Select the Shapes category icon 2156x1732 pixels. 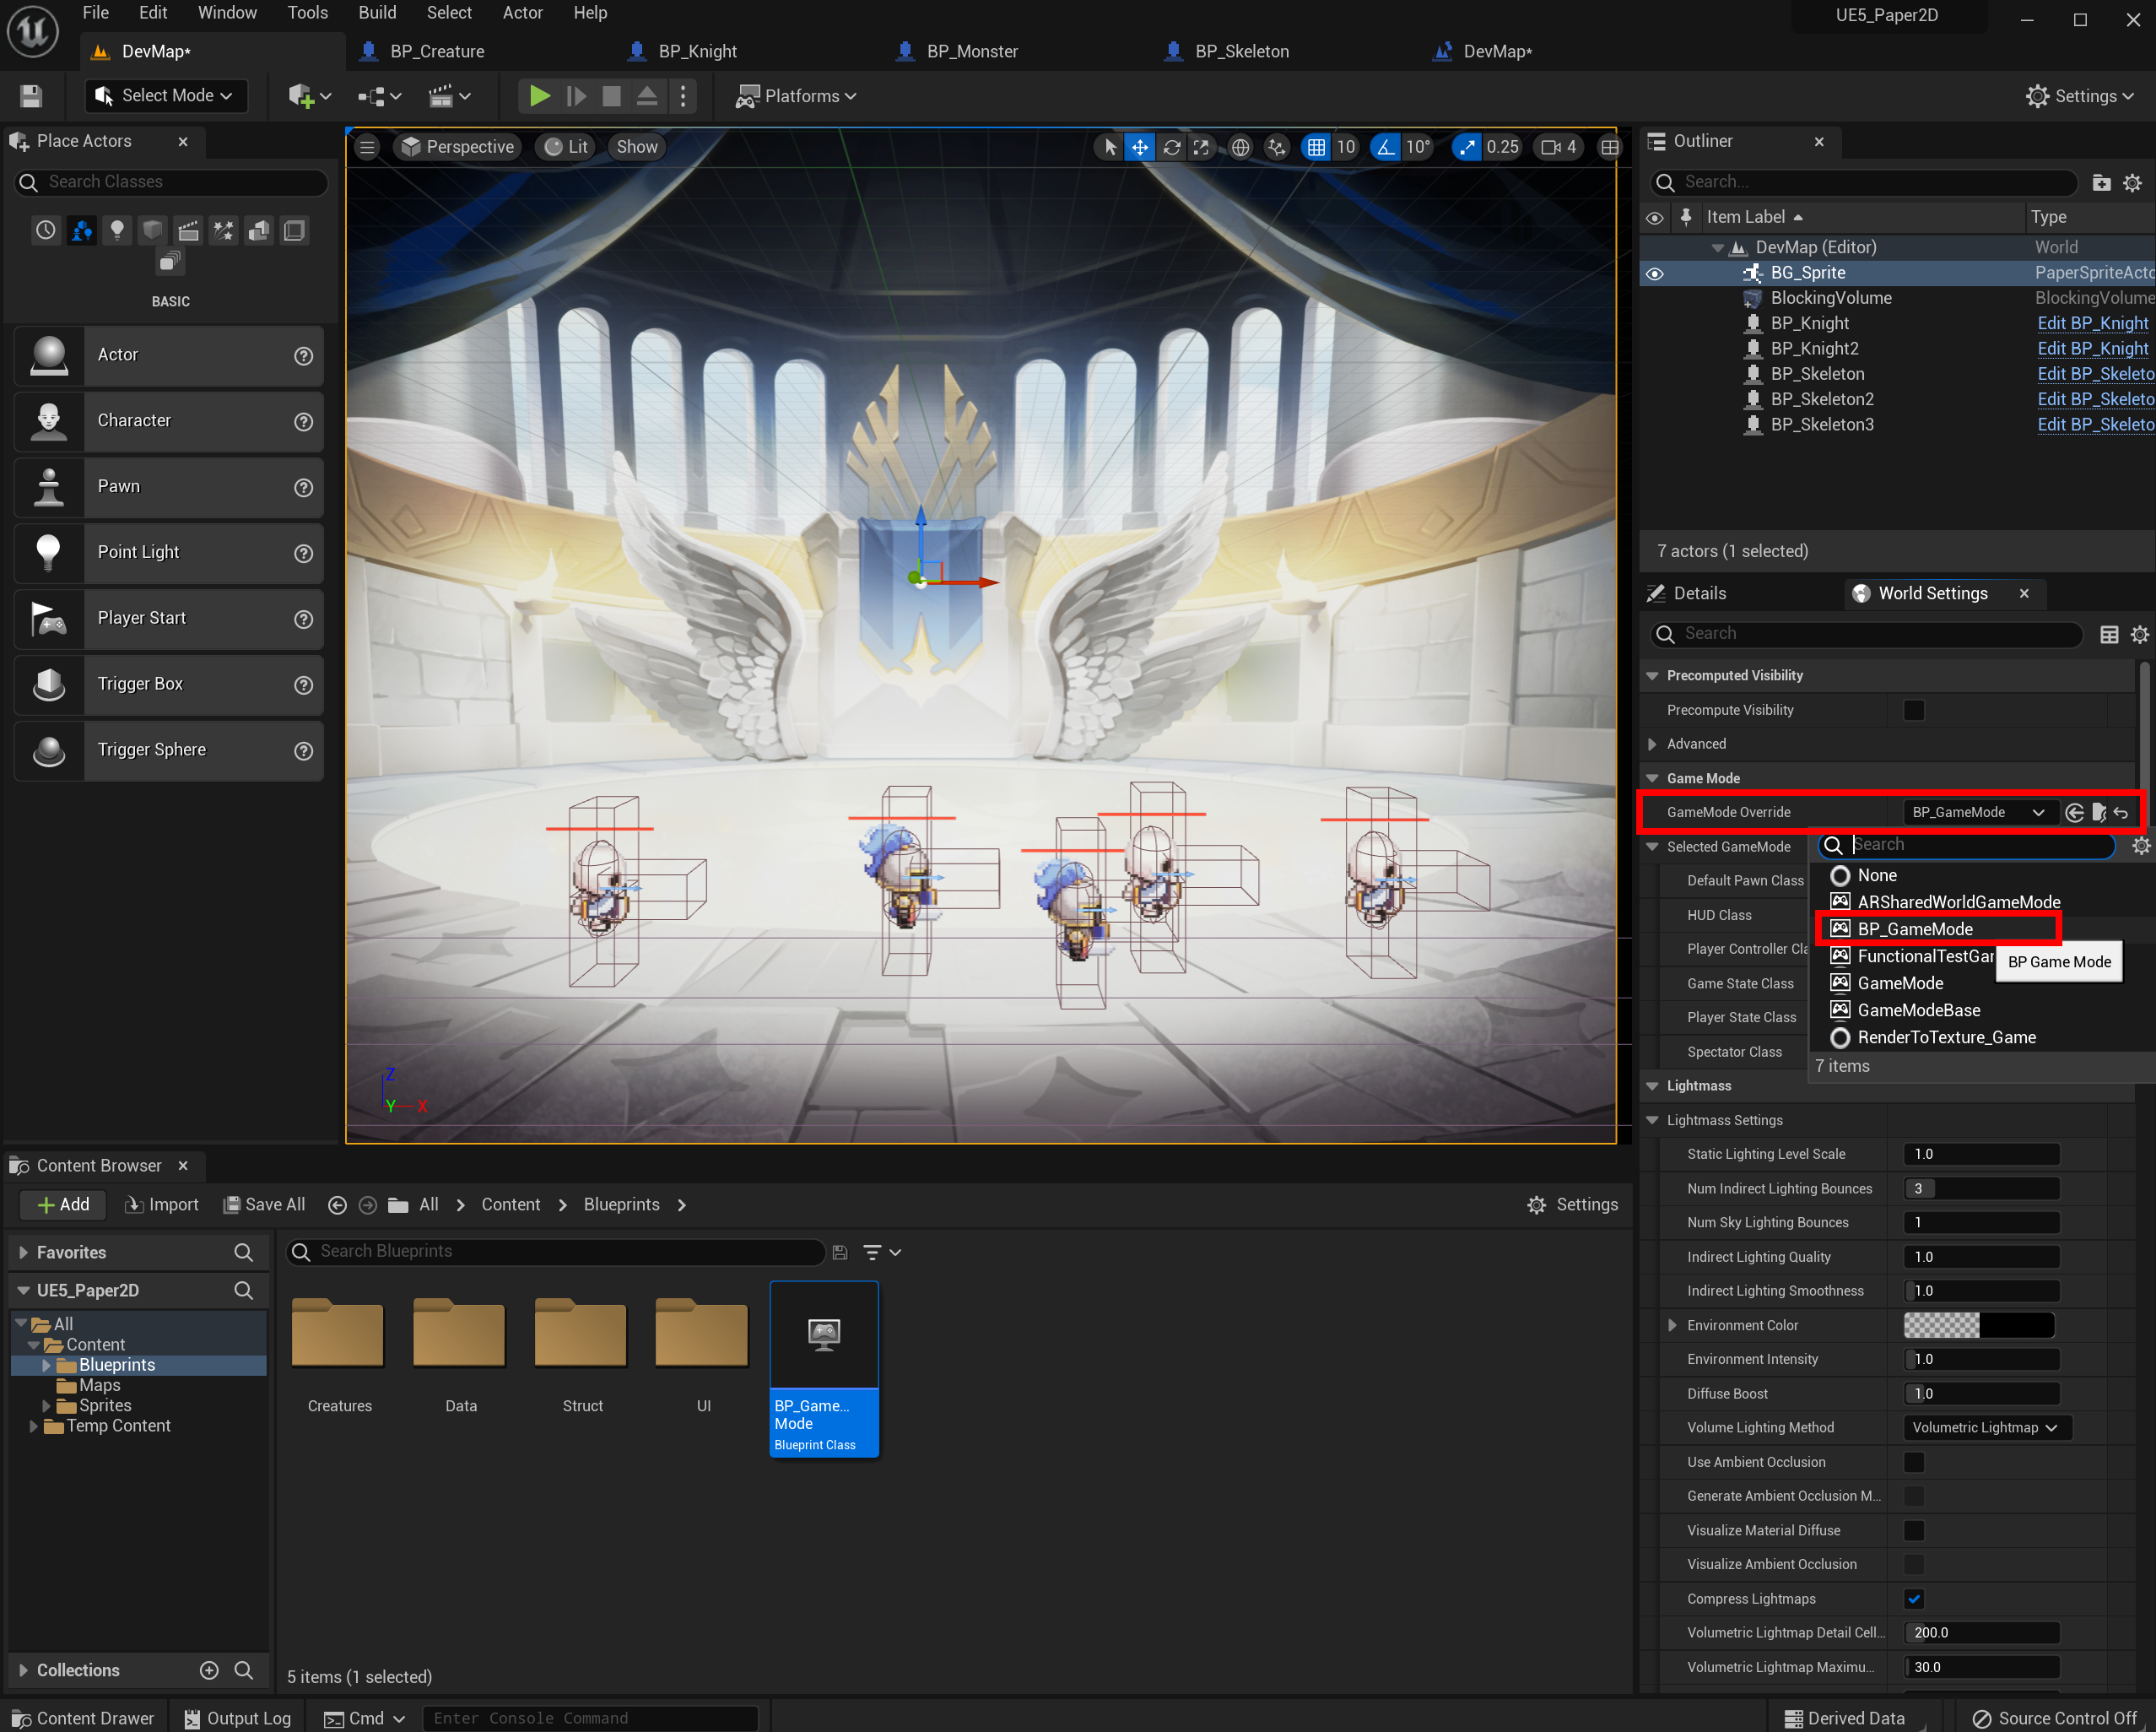tap(152, 231)
